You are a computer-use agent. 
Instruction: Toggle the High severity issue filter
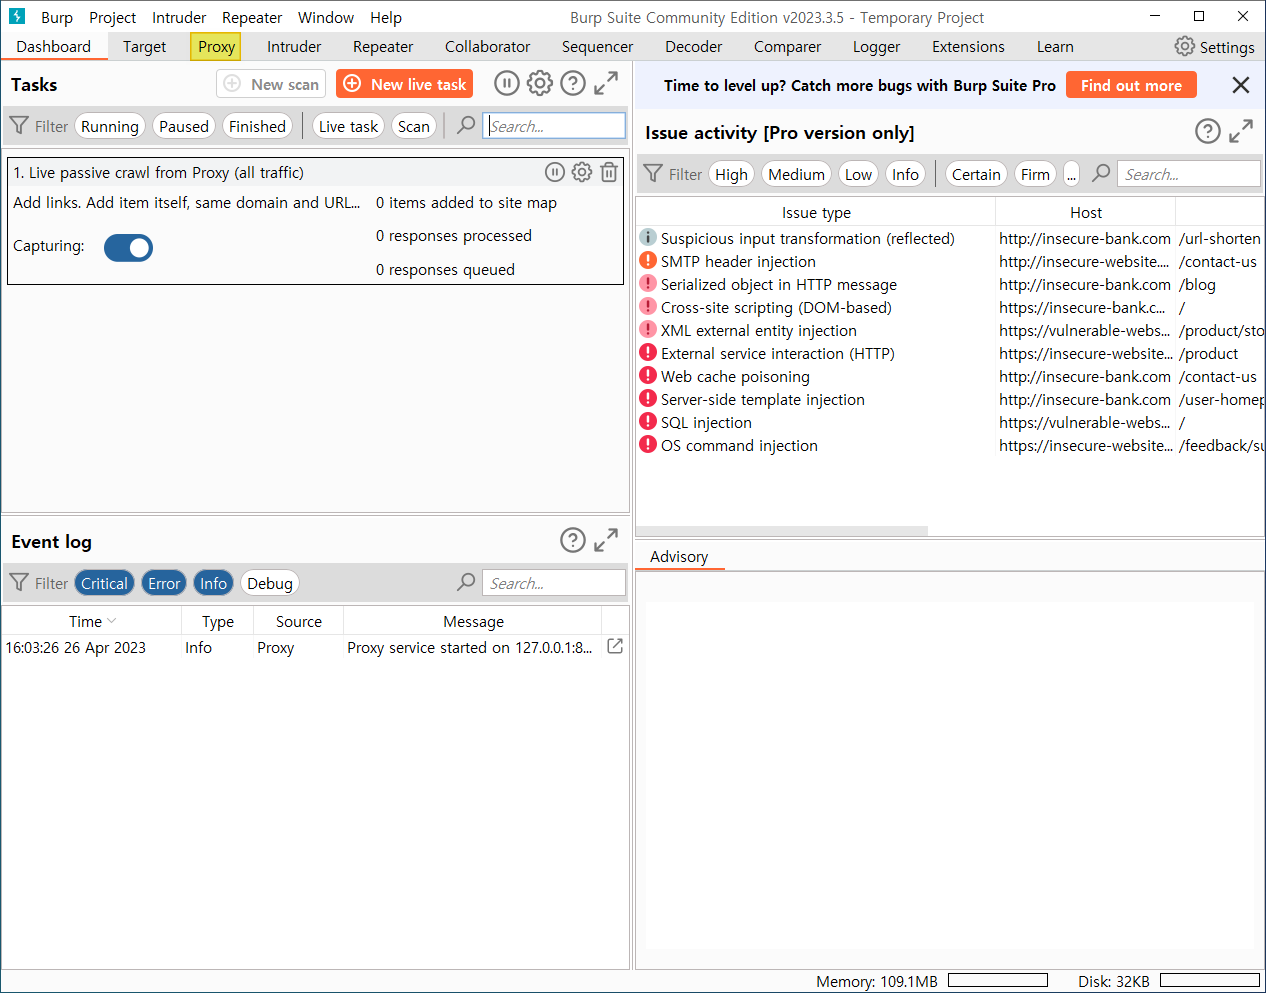pos(732,174)
